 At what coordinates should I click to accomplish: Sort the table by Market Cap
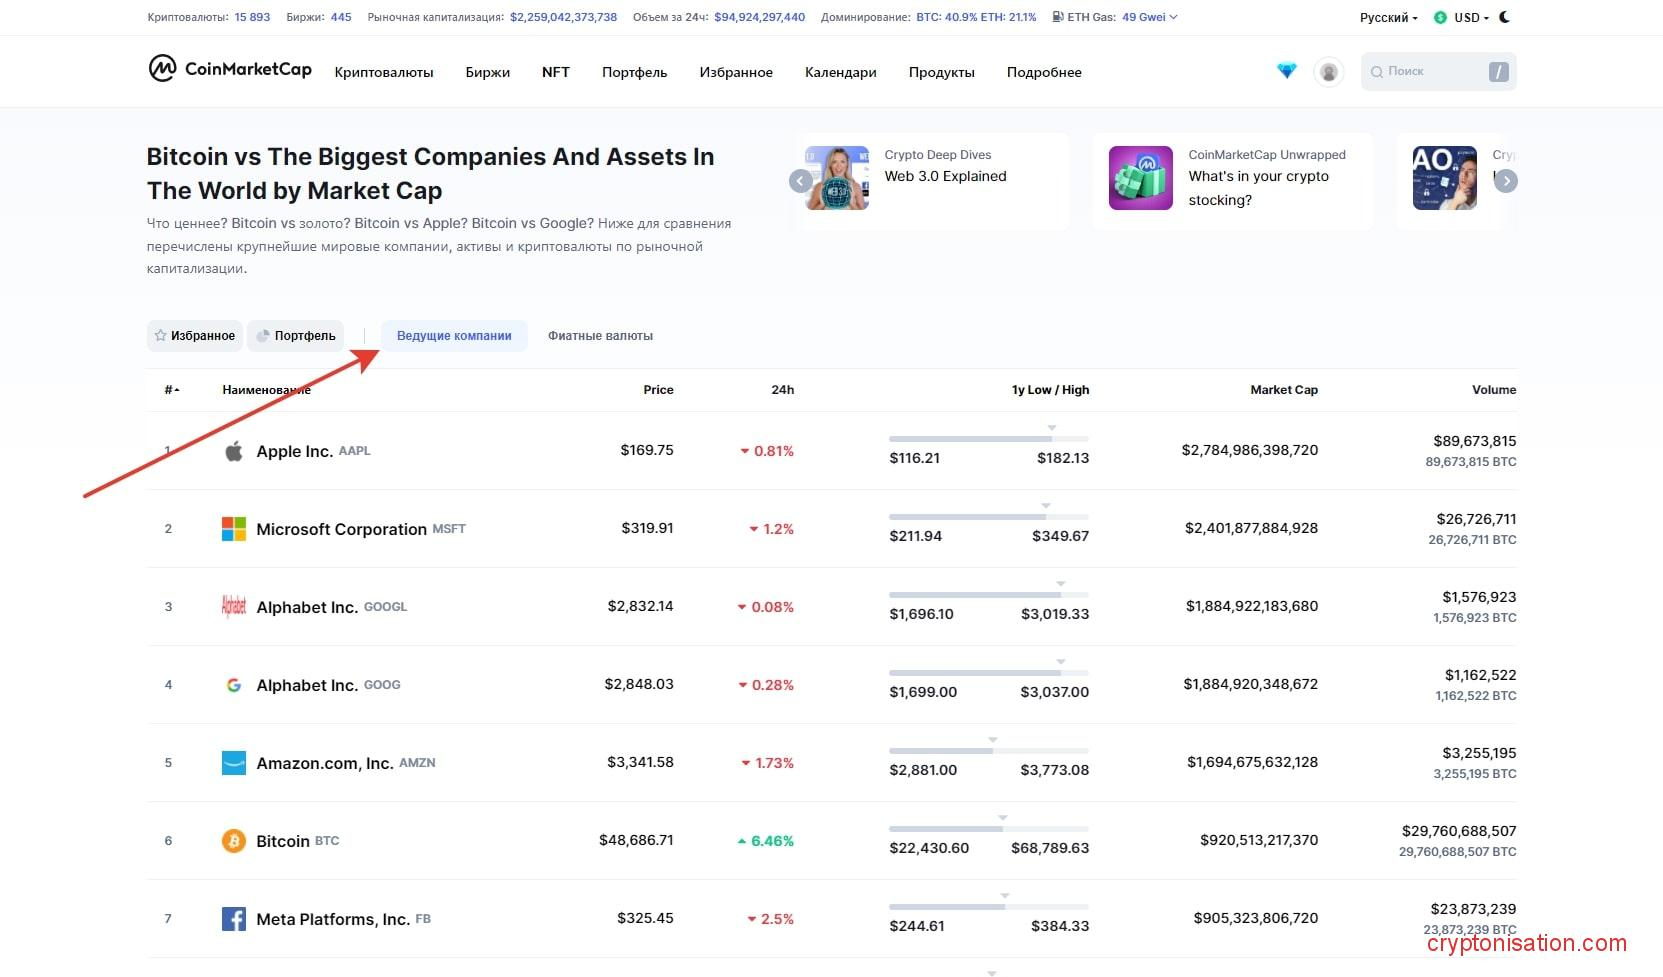coord(1283,390)
